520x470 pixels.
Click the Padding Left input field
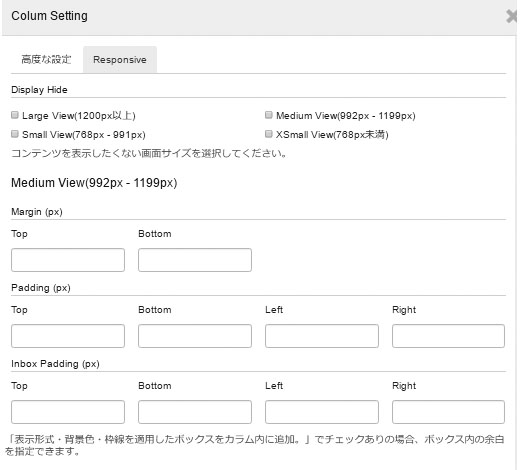[322, 336]
